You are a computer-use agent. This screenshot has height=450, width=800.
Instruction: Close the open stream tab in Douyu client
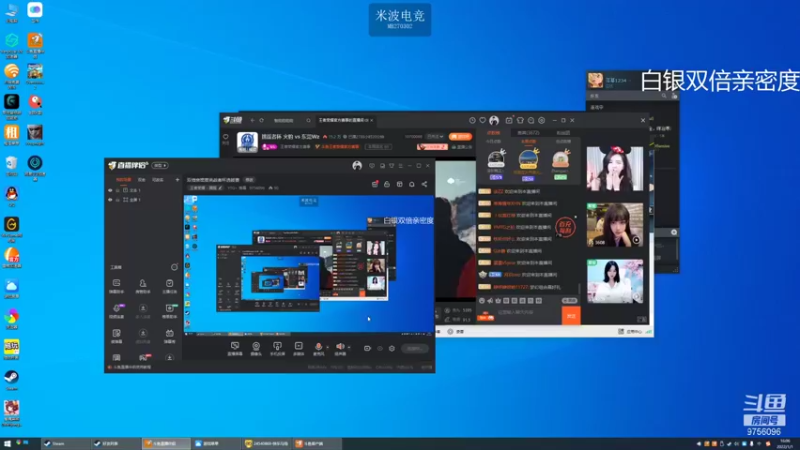coord(372,120)
